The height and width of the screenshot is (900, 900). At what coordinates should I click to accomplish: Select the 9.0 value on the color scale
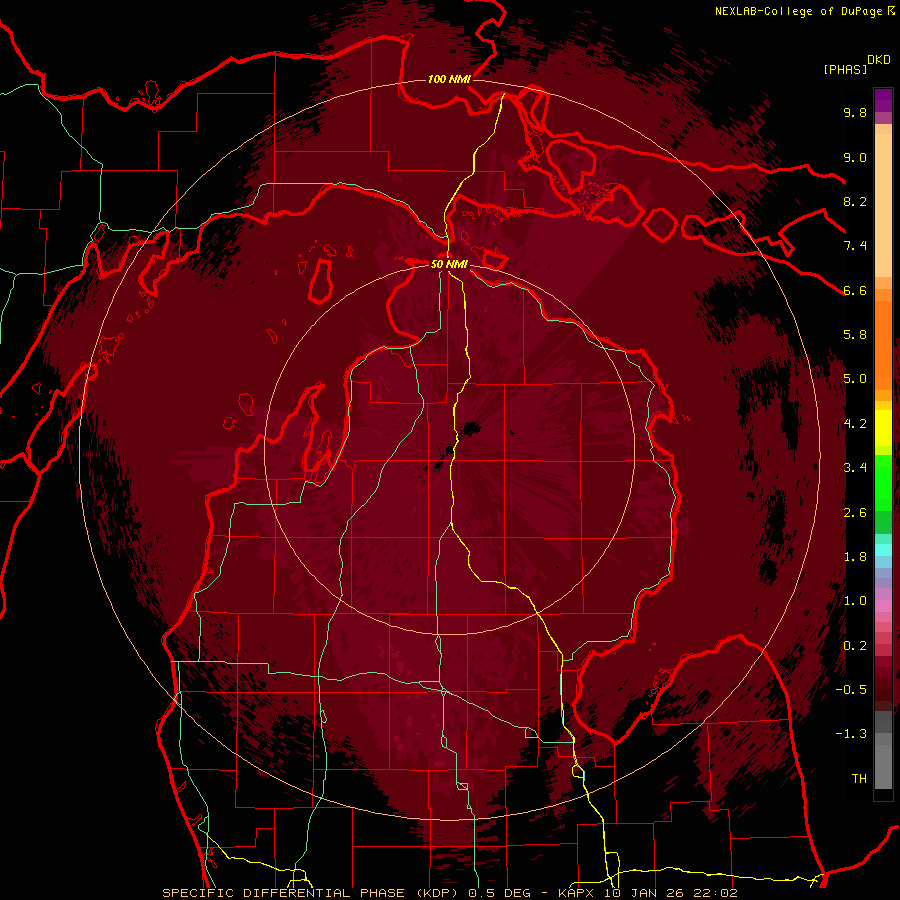pos(855,157)
